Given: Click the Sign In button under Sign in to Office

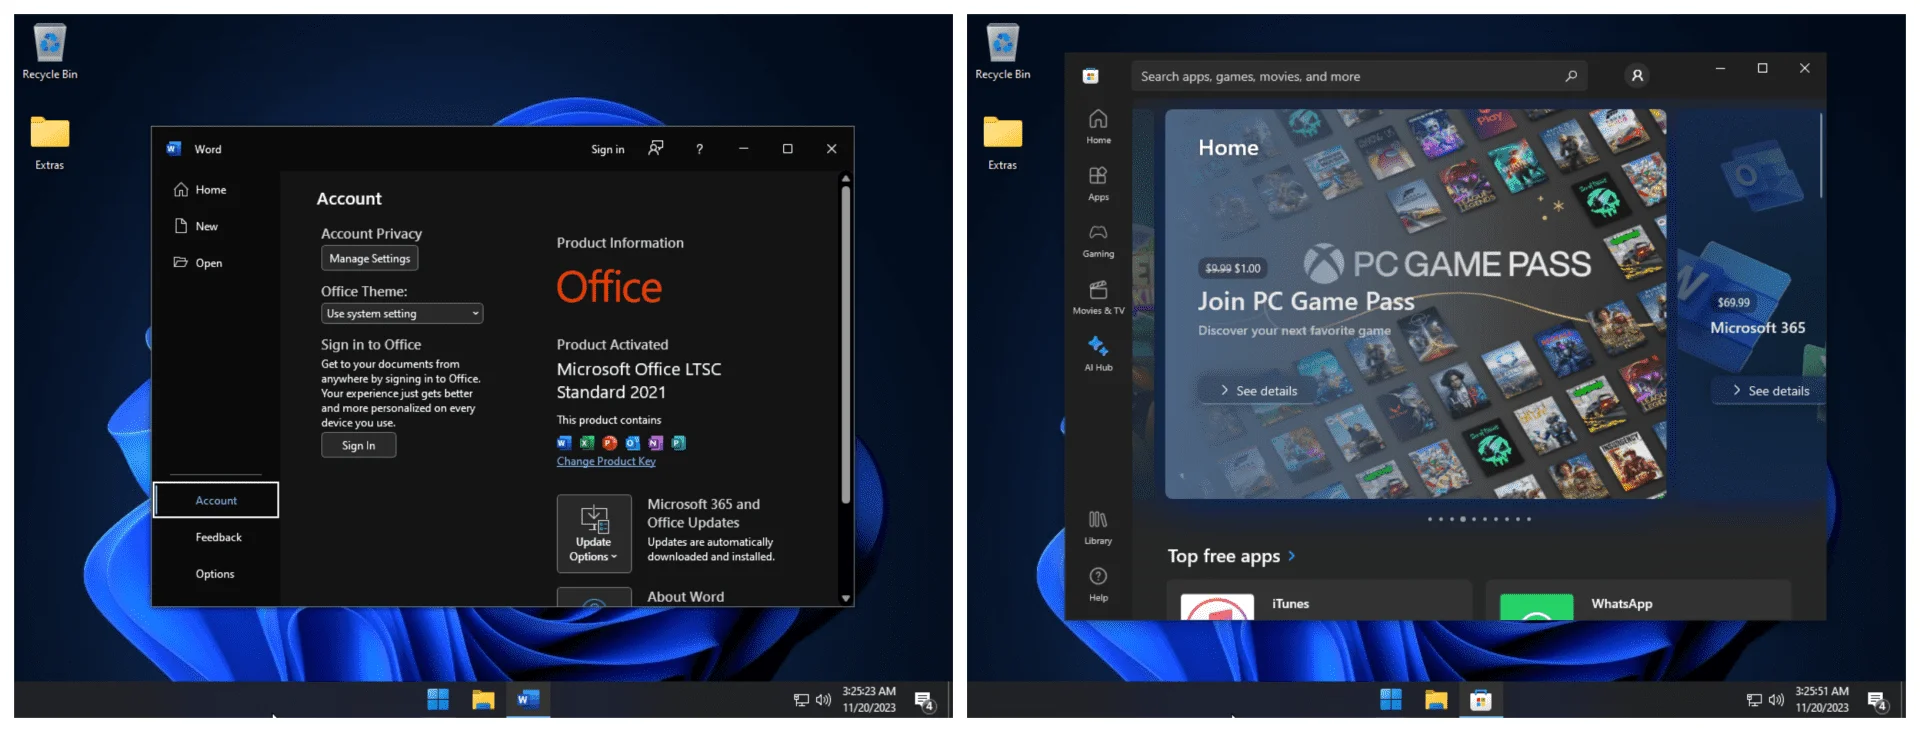Looking at the screenshot, I should pyautogui.click(x=359, y=446).
